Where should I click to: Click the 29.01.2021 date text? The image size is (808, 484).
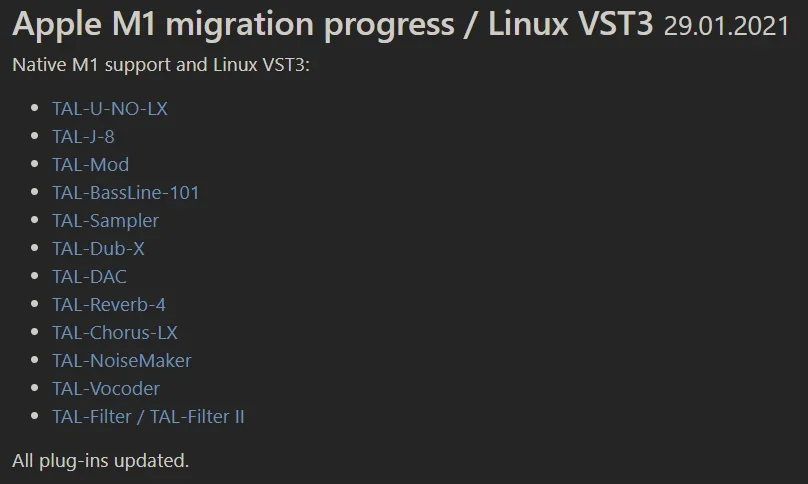[x=725, y=28]
